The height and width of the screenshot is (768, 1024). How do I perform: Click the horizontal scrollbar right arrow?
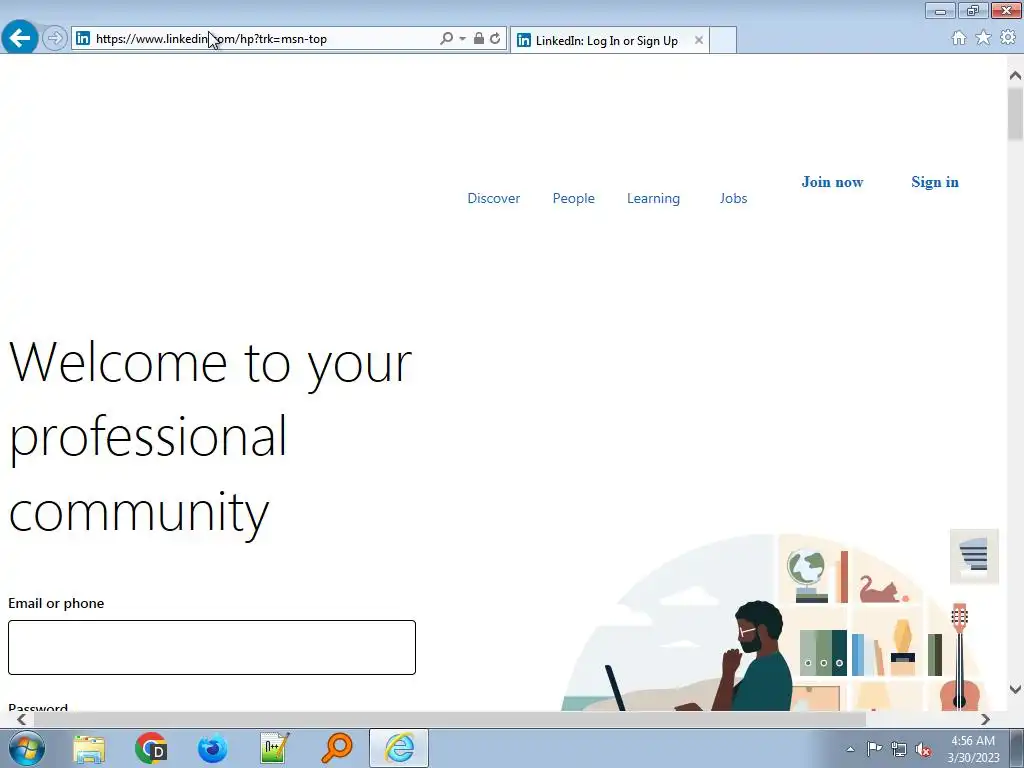tap(985, 719)
